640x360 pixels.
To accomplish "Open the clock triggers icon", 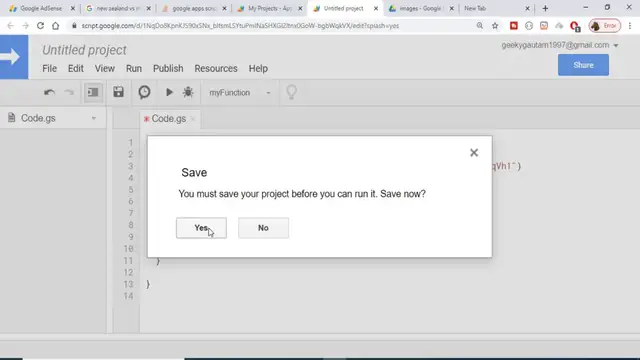I will click(144, 92).
